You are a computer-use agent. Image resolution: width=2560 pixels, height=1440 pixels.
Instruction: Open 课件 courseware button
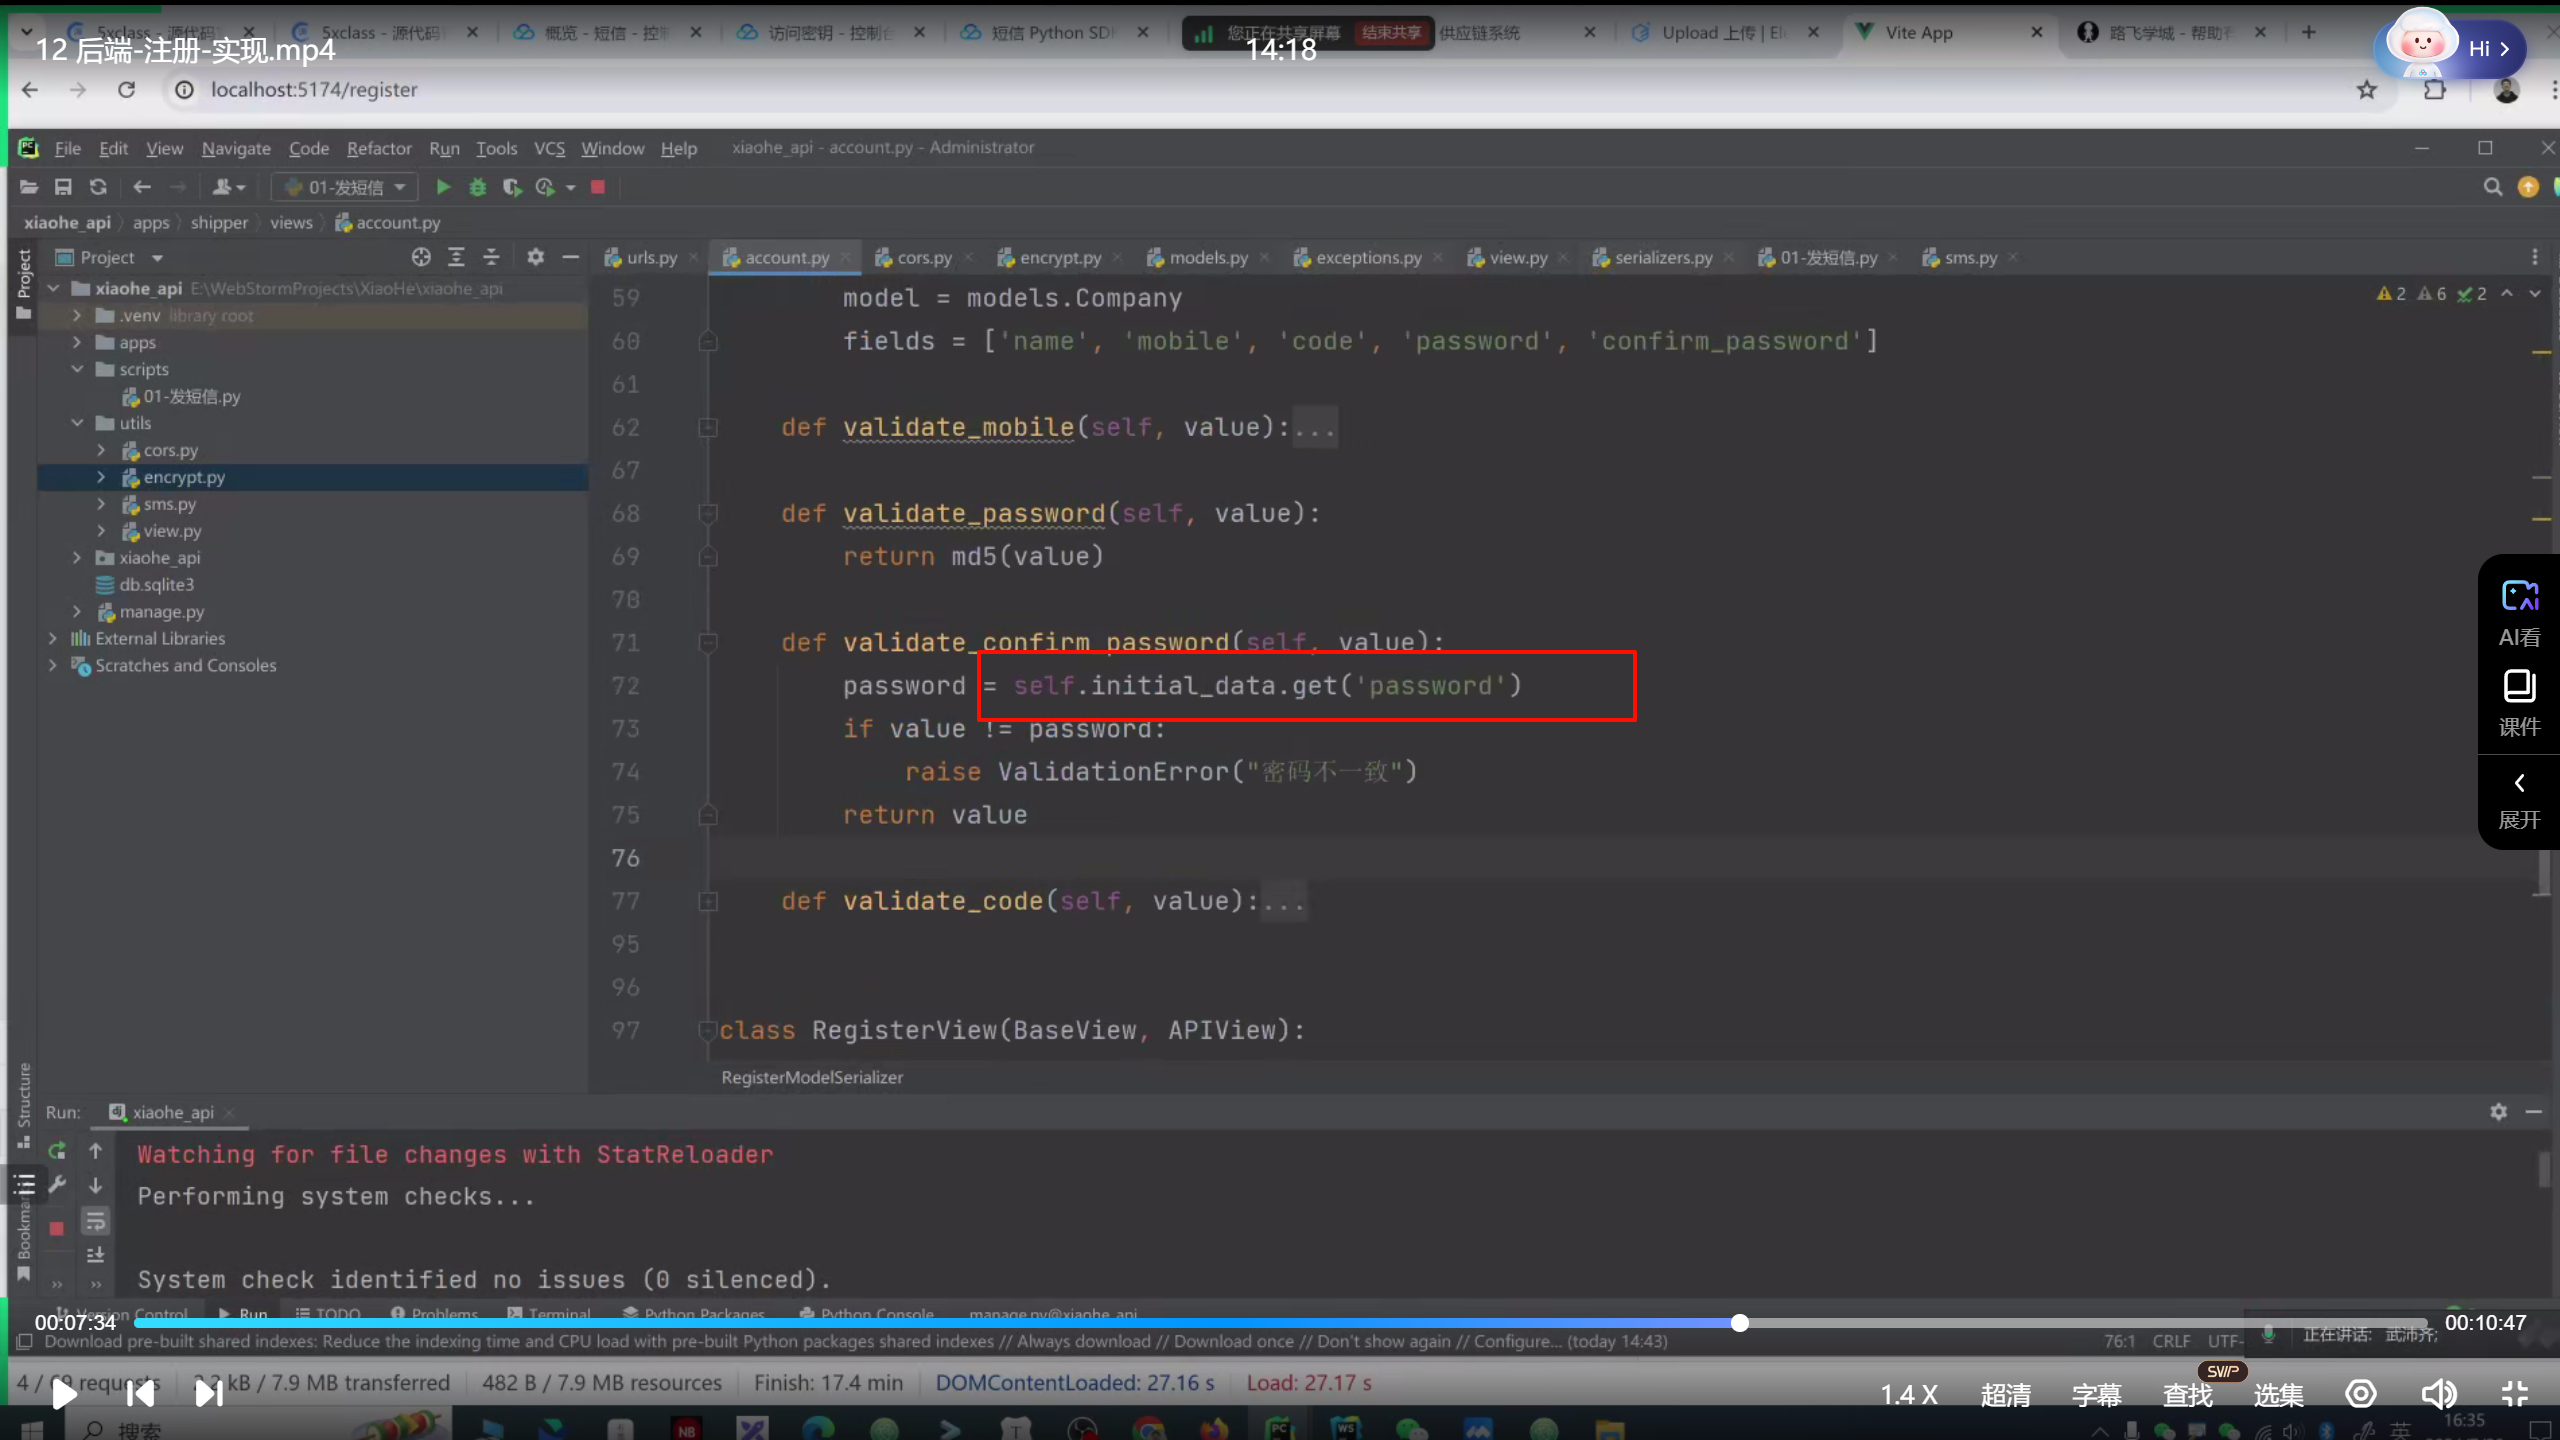pos(2519,703)
